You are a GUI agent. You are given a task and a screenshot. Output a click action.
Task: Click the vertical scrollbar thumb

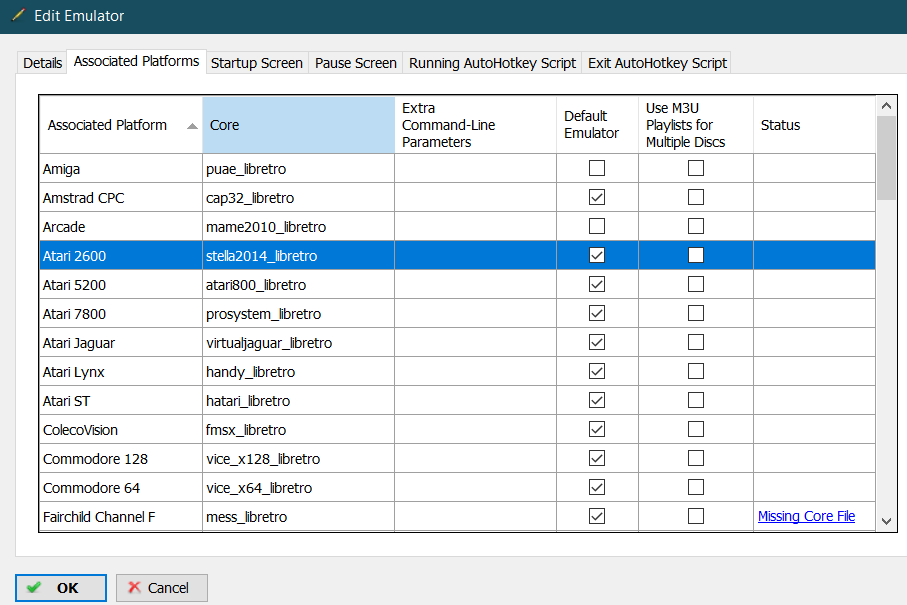(x=886, y=158)
